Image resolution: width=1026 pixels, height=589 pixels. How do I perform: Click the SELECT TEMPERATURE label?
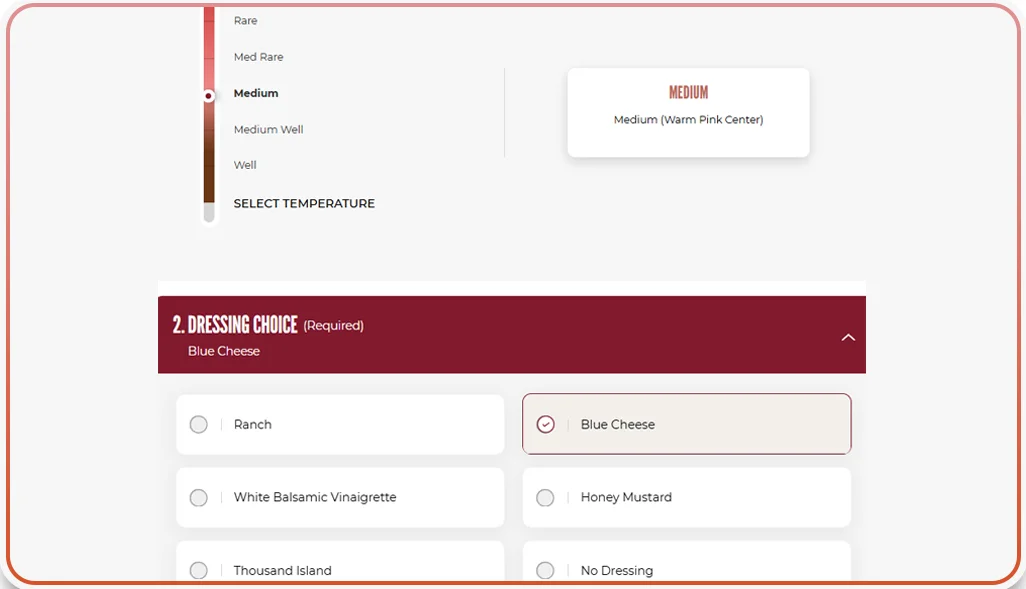[x=304, y=203]
